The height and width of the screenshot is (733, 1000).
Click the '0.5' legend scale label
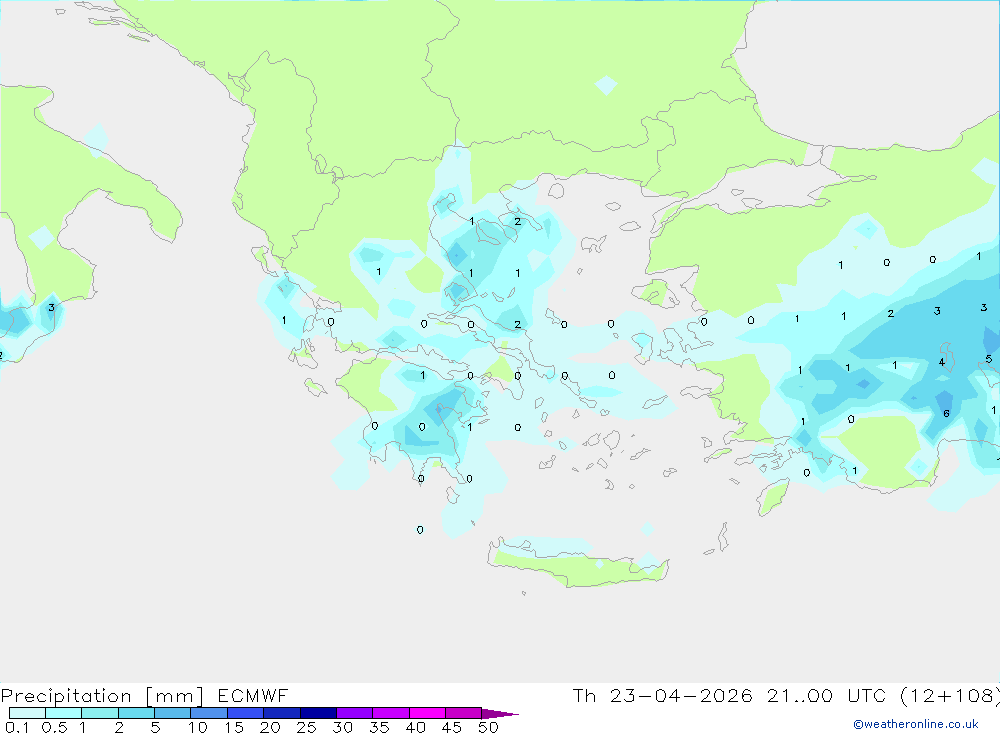54,727
